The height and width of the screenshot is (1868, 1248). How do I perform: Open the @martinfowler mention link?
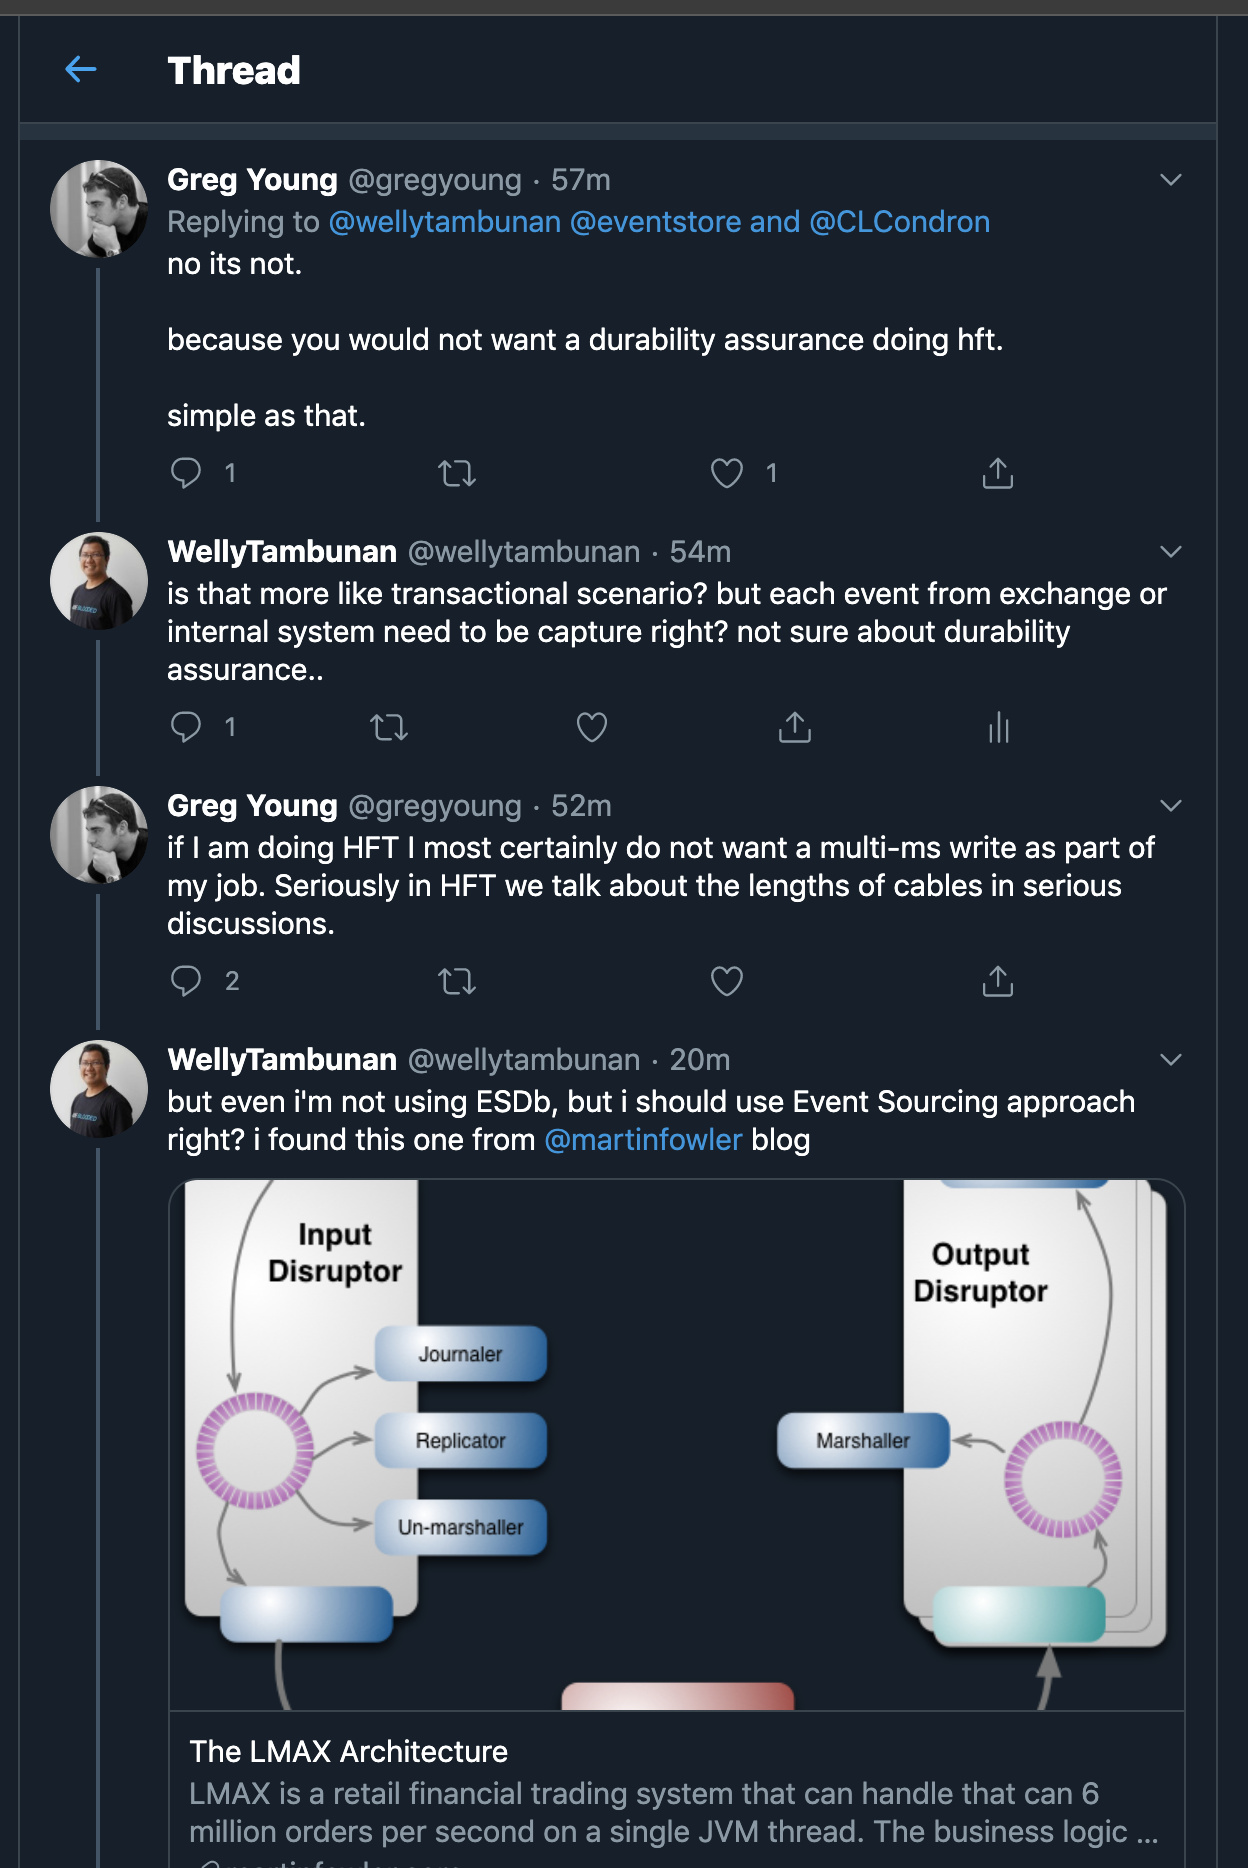(x=643, y=1140)
